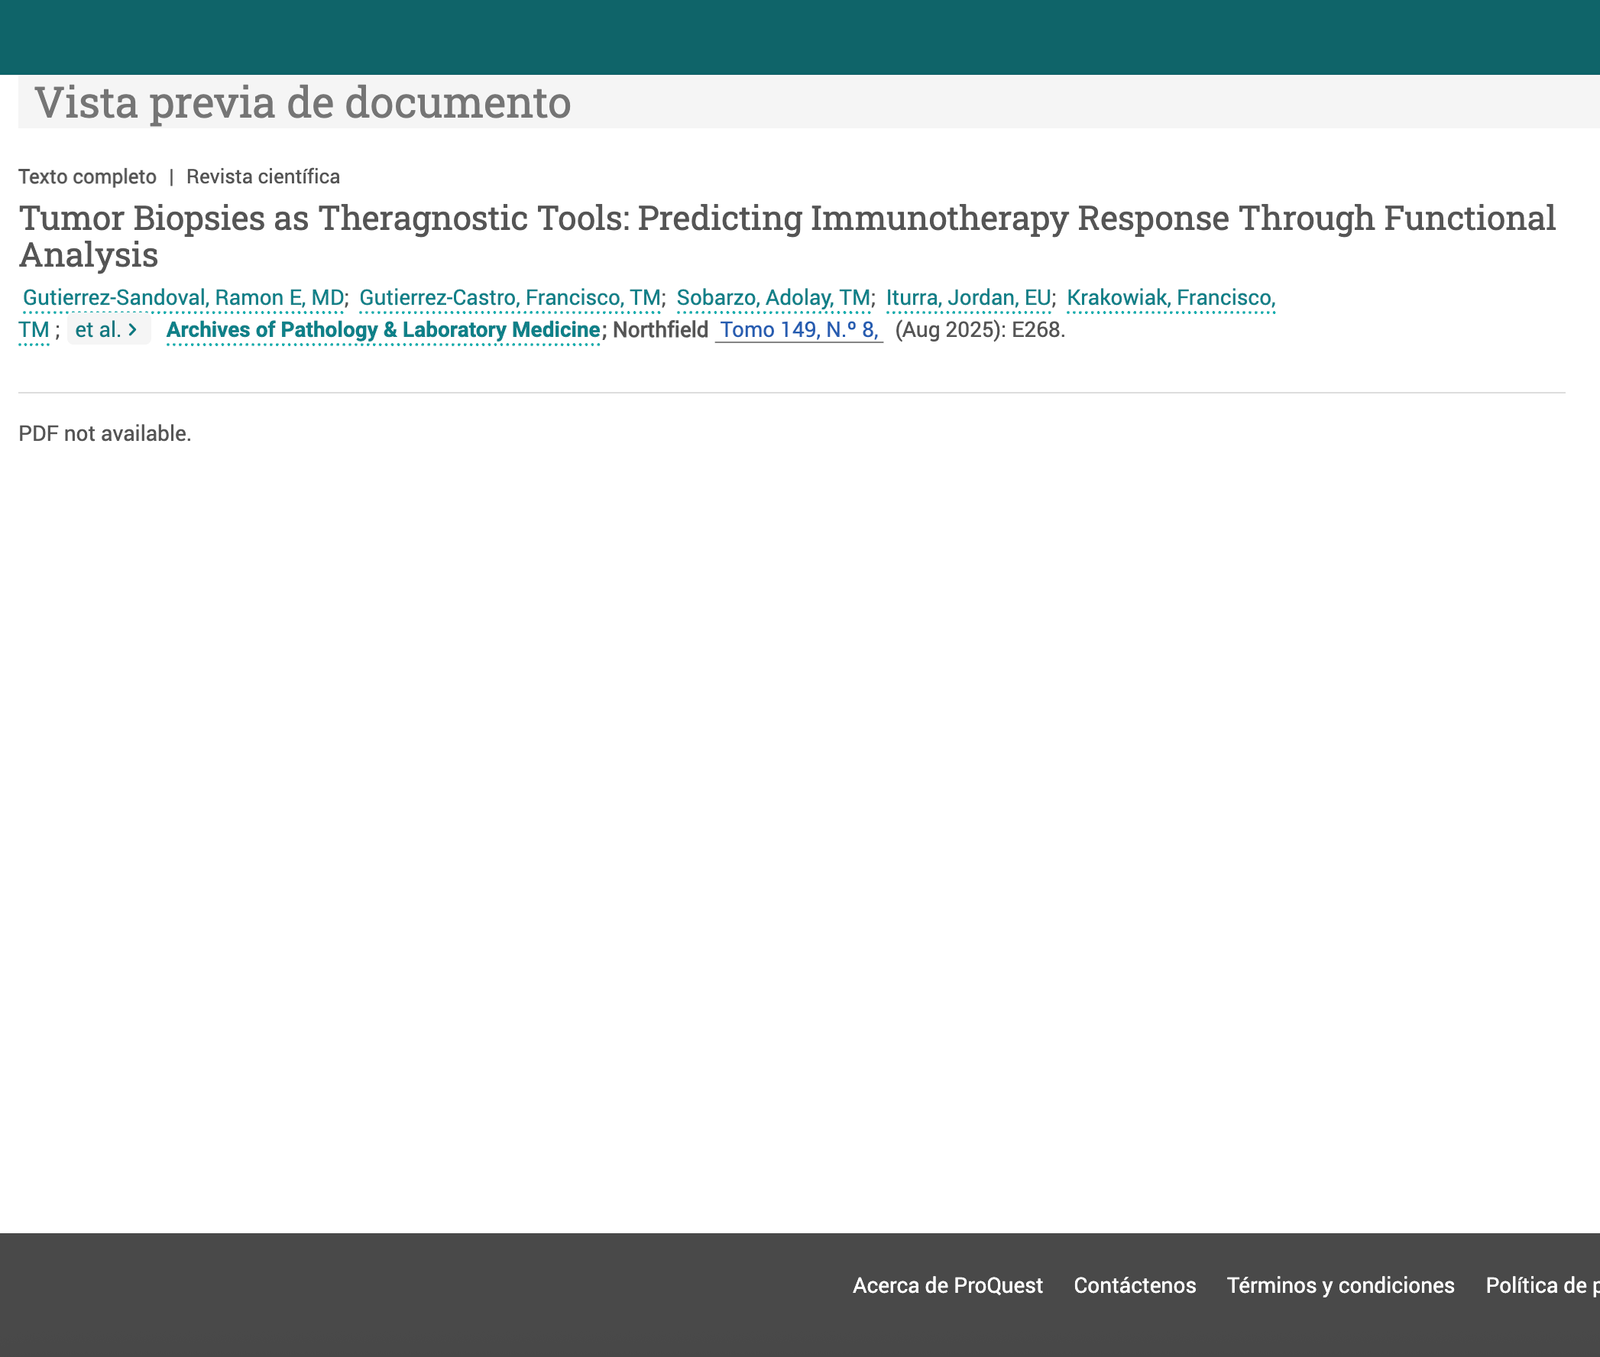
Task: Click the Revista científica label
Action: 263,177
